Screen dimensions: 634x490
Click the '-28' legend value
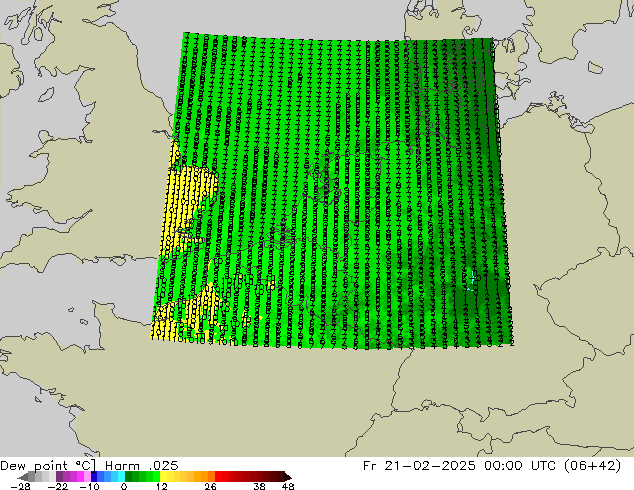pos(20,486)
